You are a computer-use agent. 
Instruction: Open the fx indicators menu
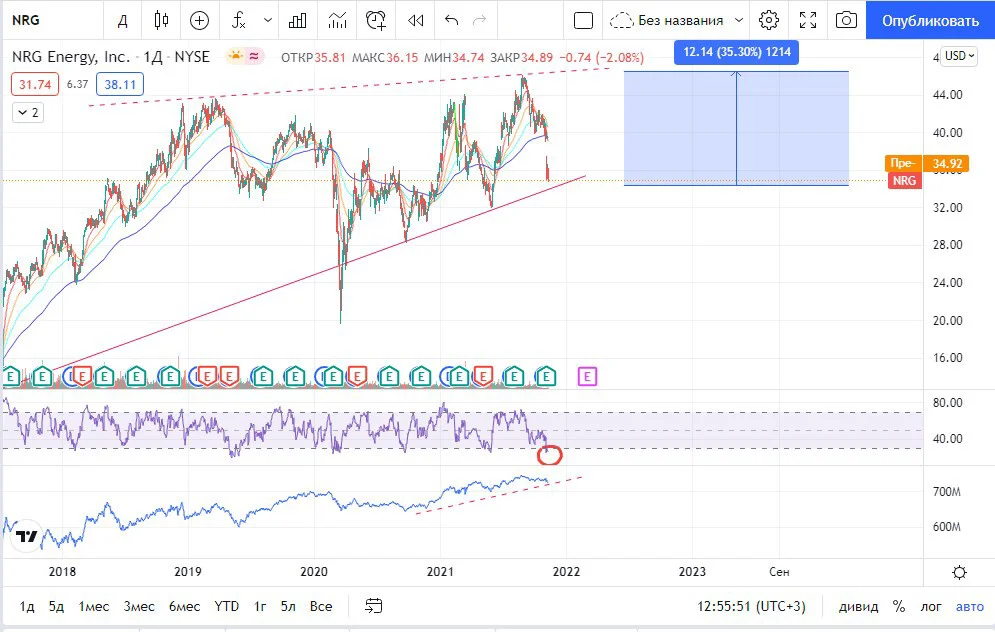239,20
